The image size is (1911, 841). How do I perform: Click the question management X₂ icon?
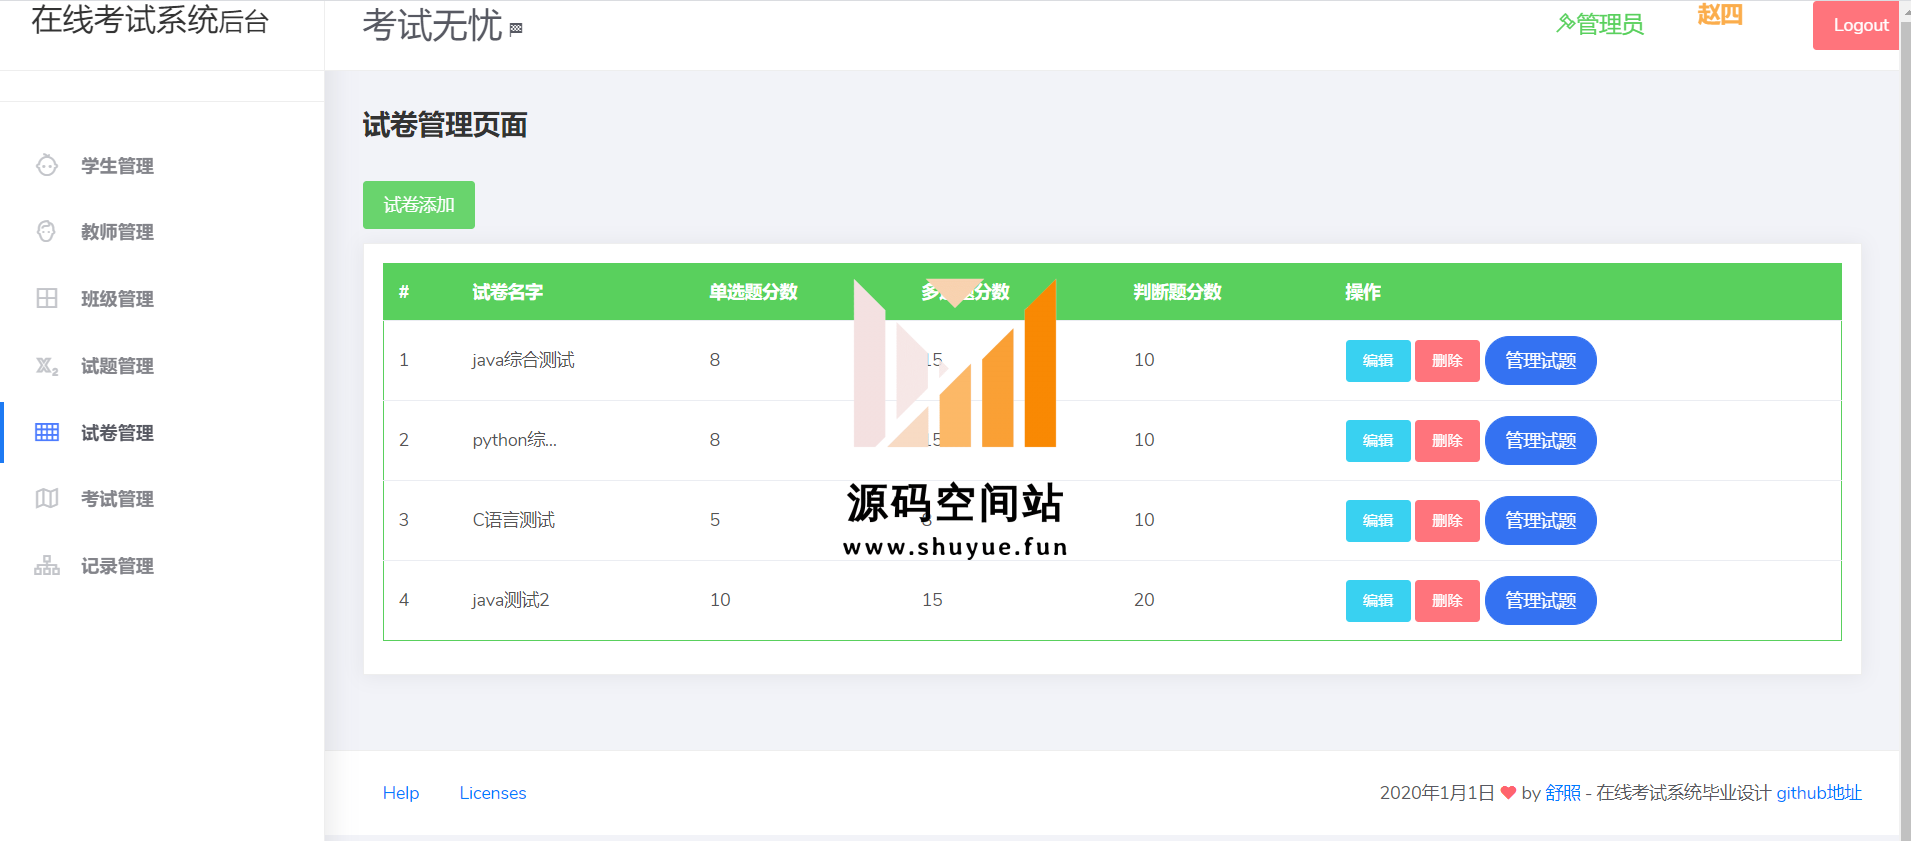click(47, 366)
